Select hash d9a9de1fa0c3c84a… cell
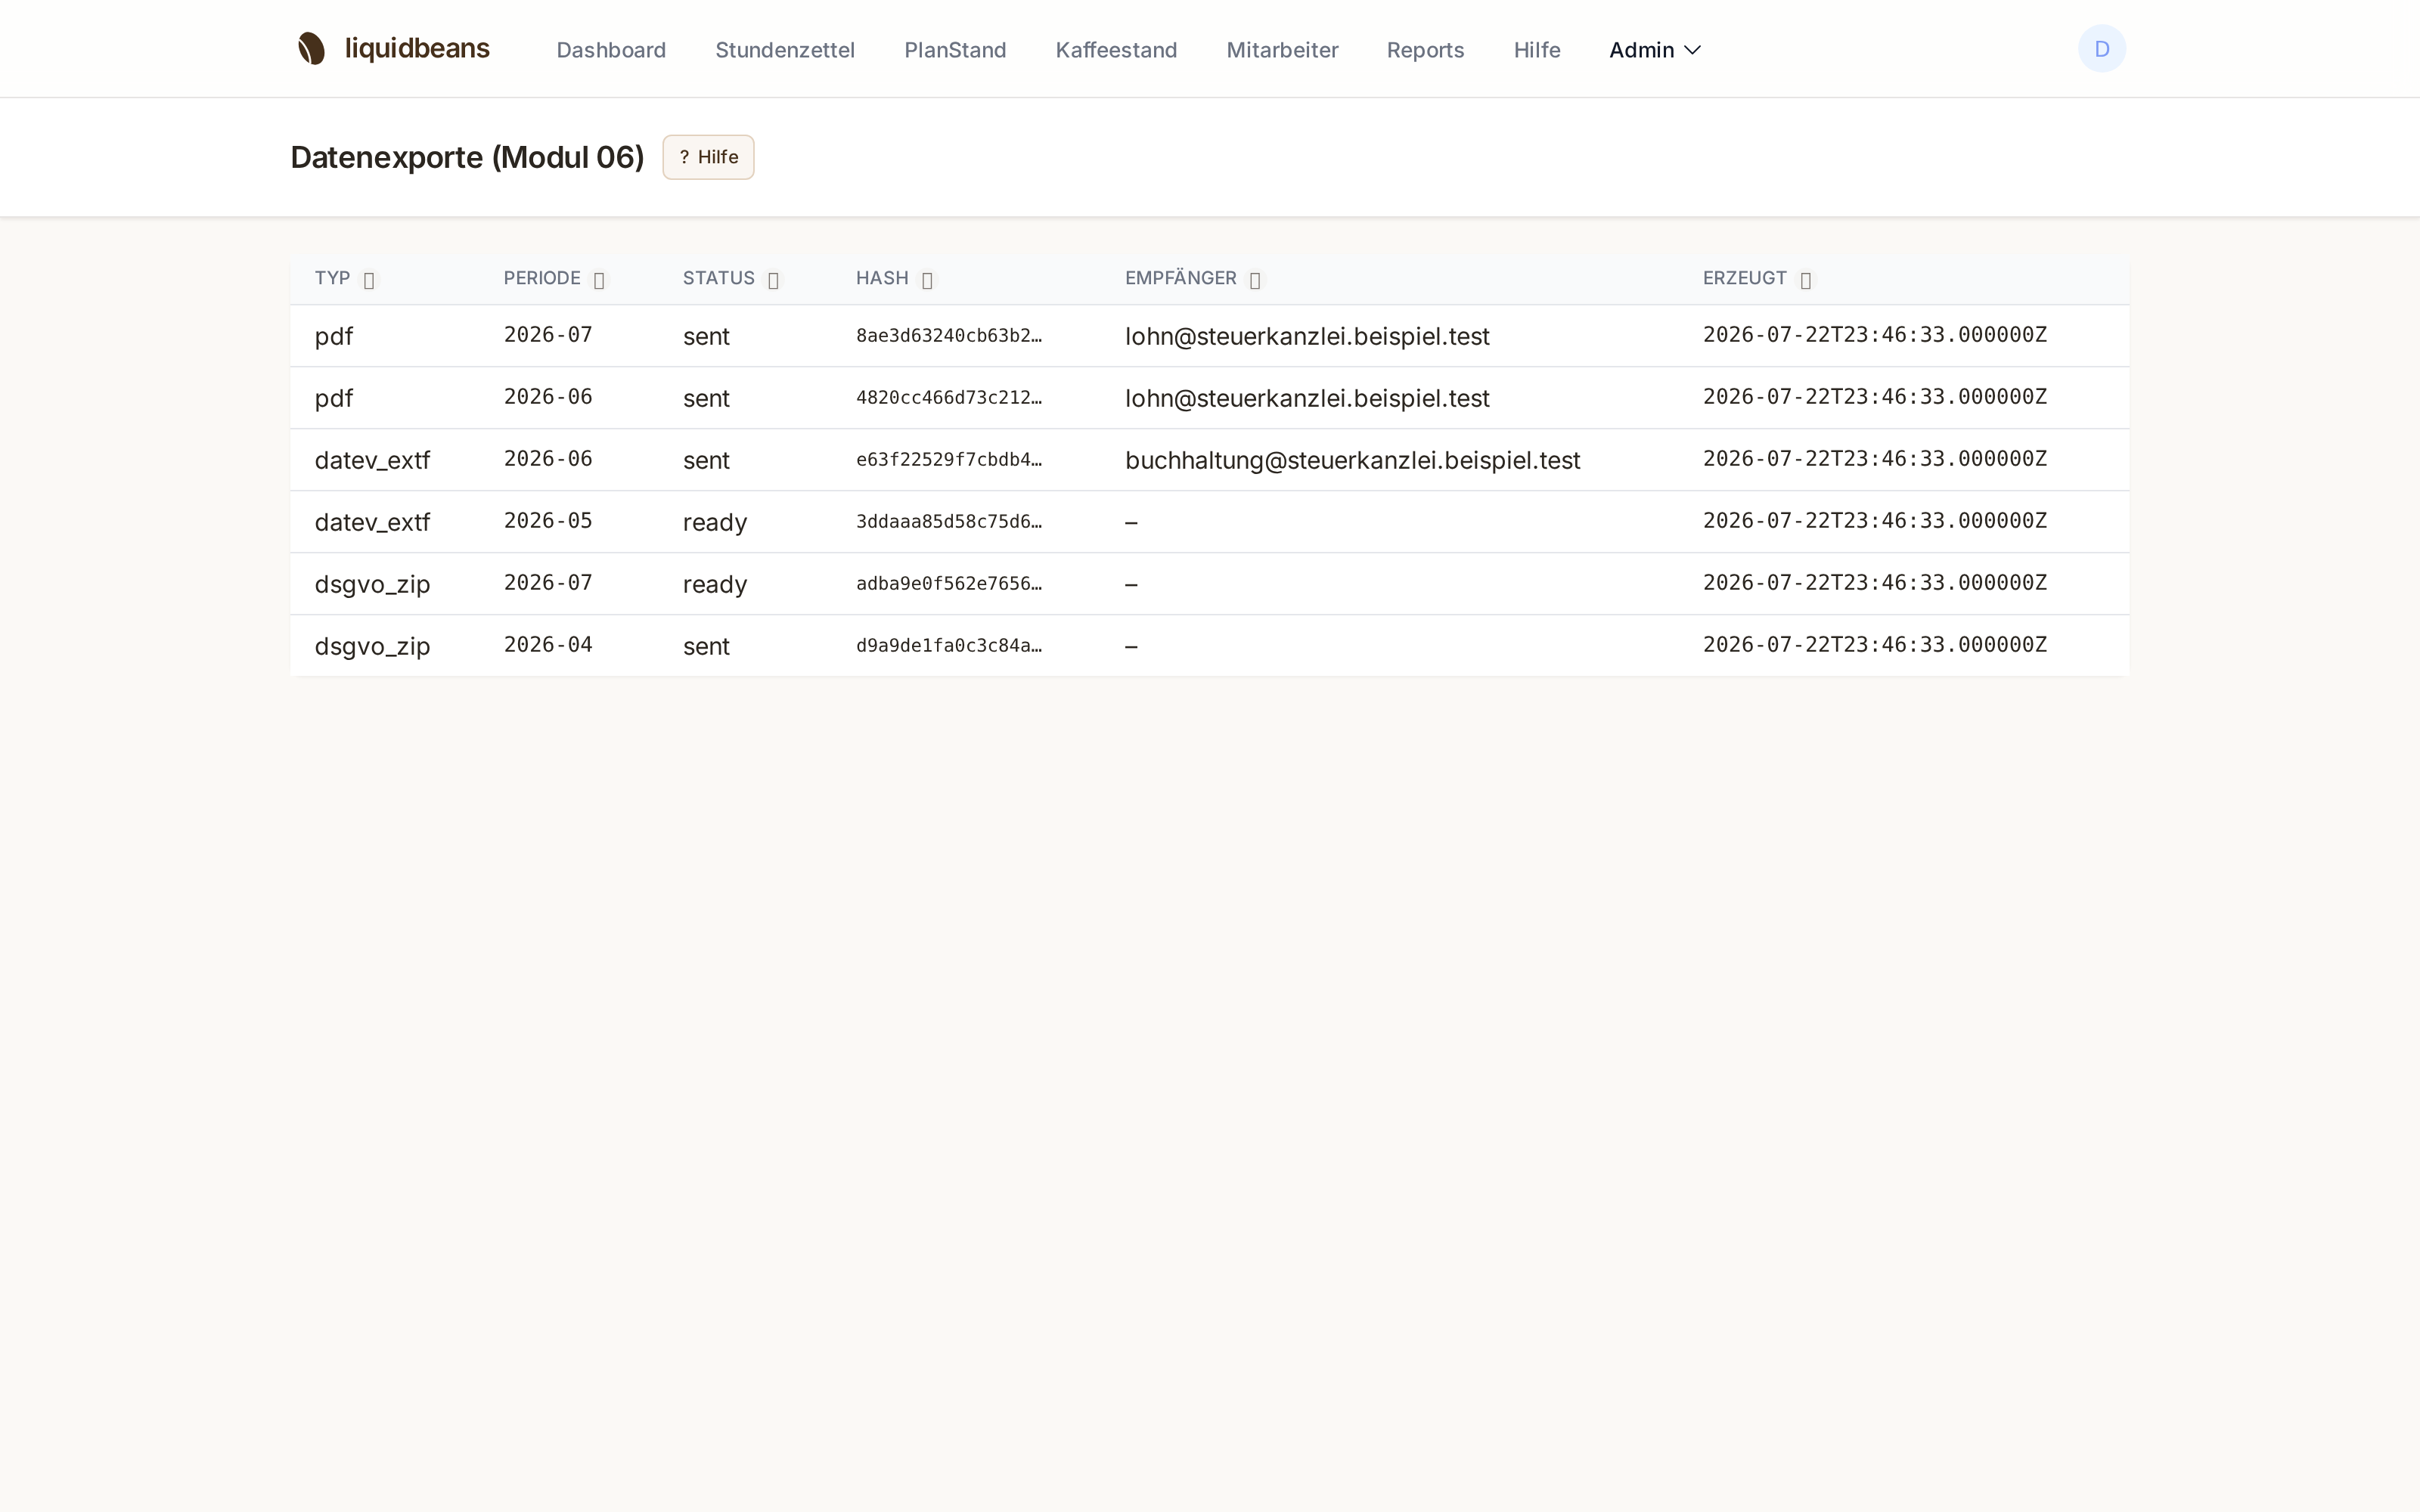The image size is (2420, 1512). pyautogui.click(x=949, y=646)
